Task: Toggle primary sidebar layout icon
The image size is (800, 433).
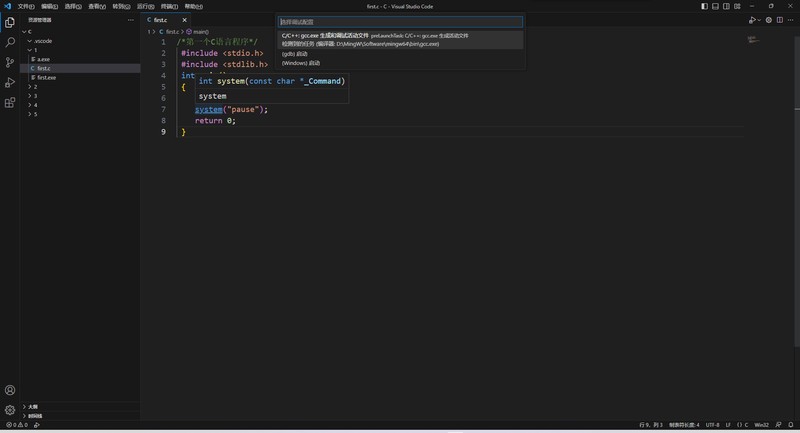Action: tap(704, 6)
